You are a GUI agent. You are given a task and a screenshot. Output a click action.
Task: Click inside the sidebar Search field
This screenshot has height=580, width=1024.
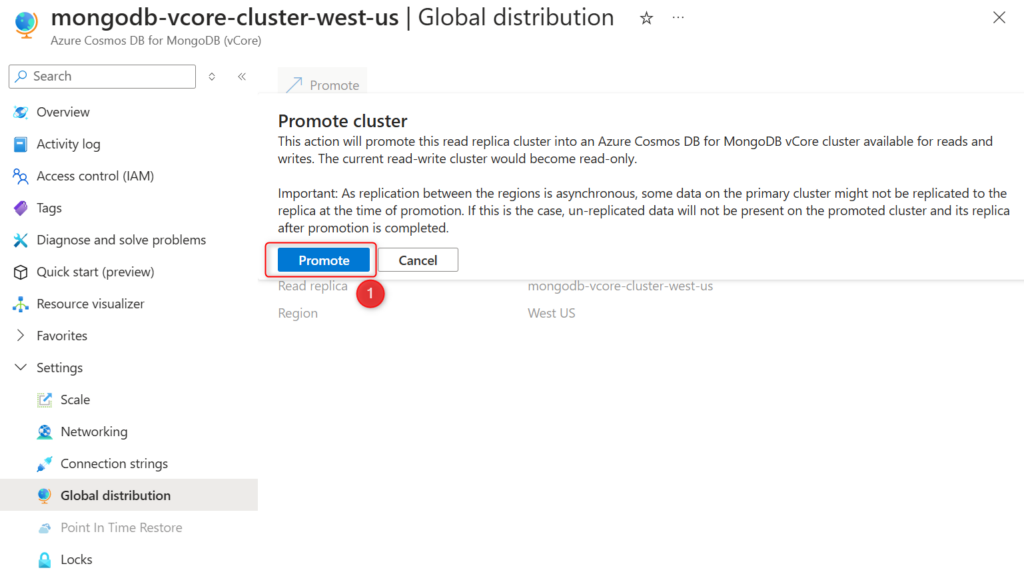[x=100, y=76]
